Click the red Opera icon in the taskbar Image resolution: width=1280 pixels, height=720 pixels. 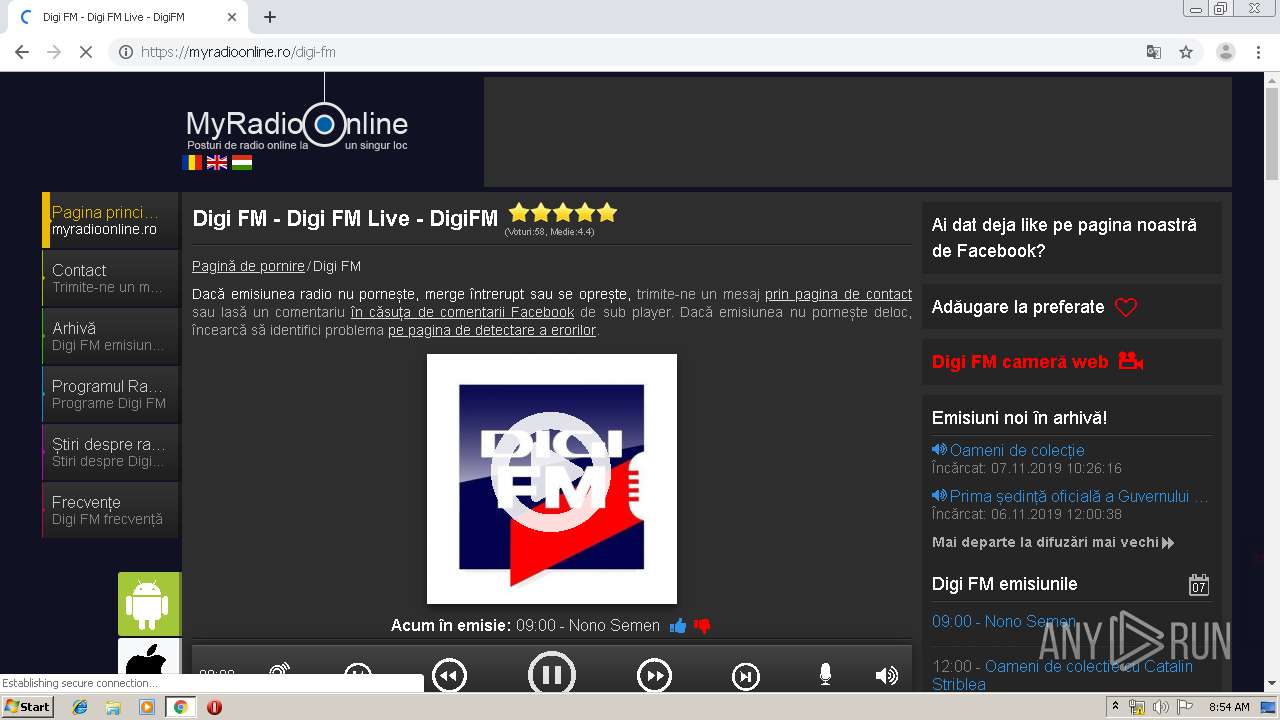pyautogui.click(x=214, y=707)
